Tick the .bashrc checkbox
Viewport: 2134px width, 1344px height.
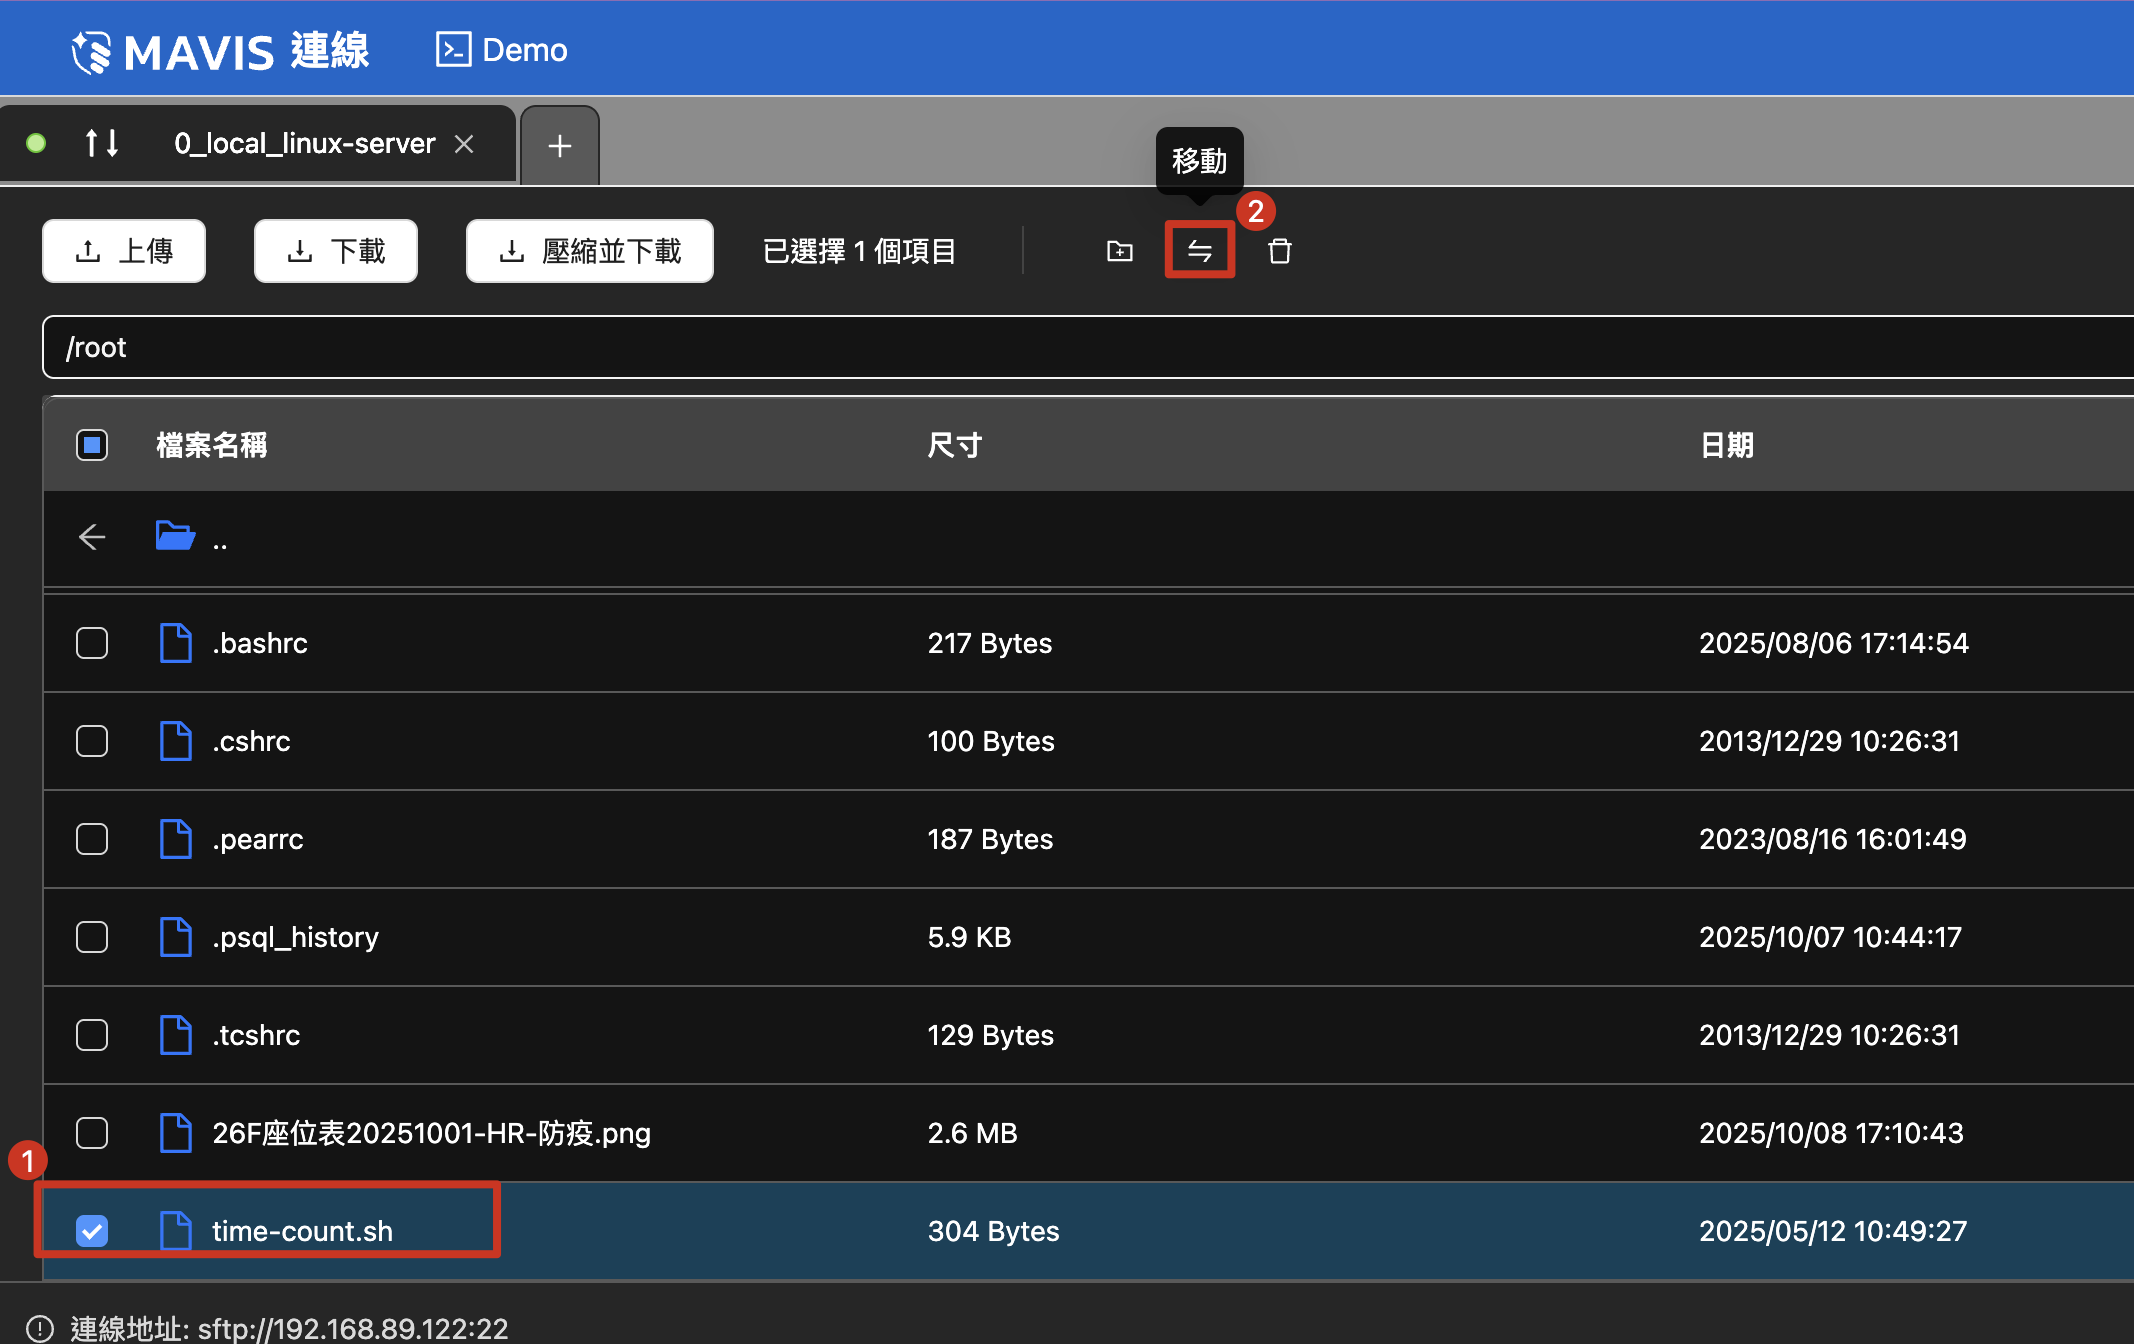(92, 643)
